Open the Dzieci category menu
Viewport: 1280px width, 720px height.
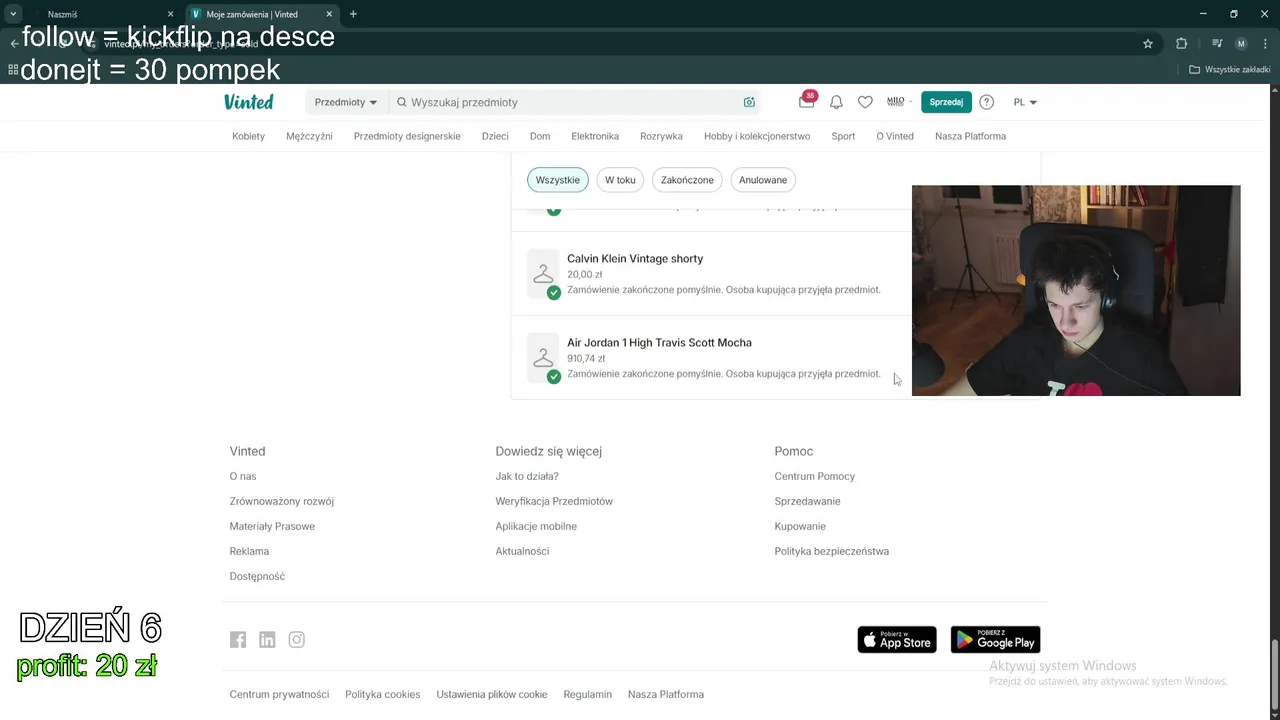click(x=495, y=136)
